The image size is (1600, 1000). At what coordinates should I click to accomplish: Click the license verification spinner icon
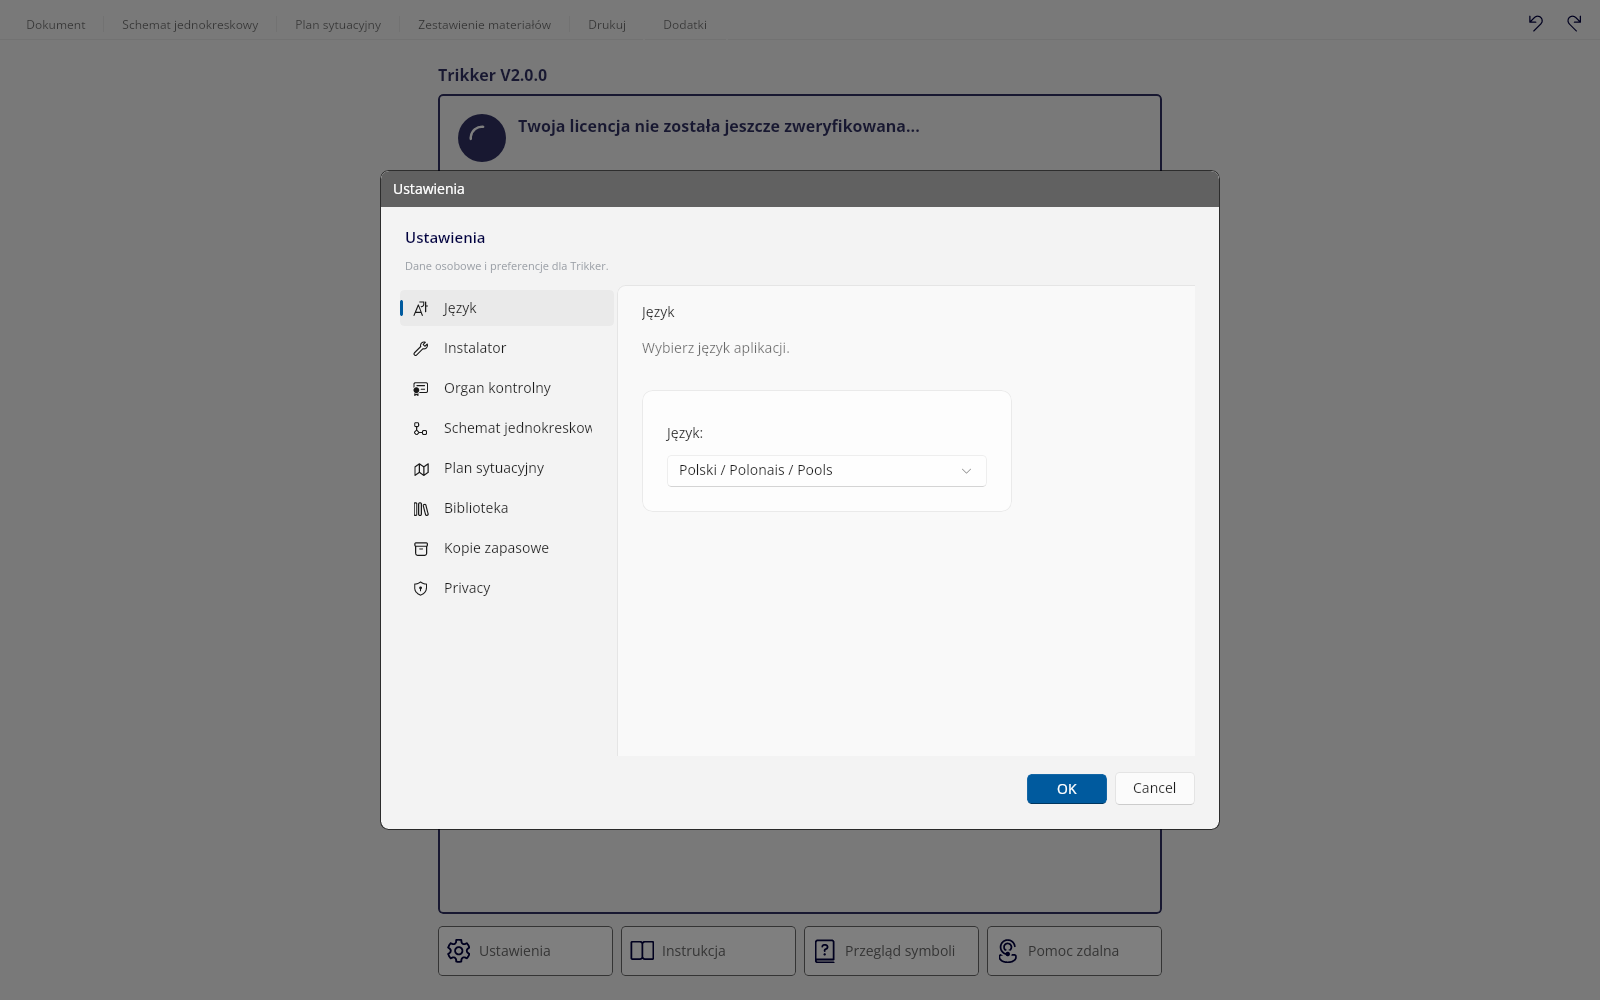[482, 138]
